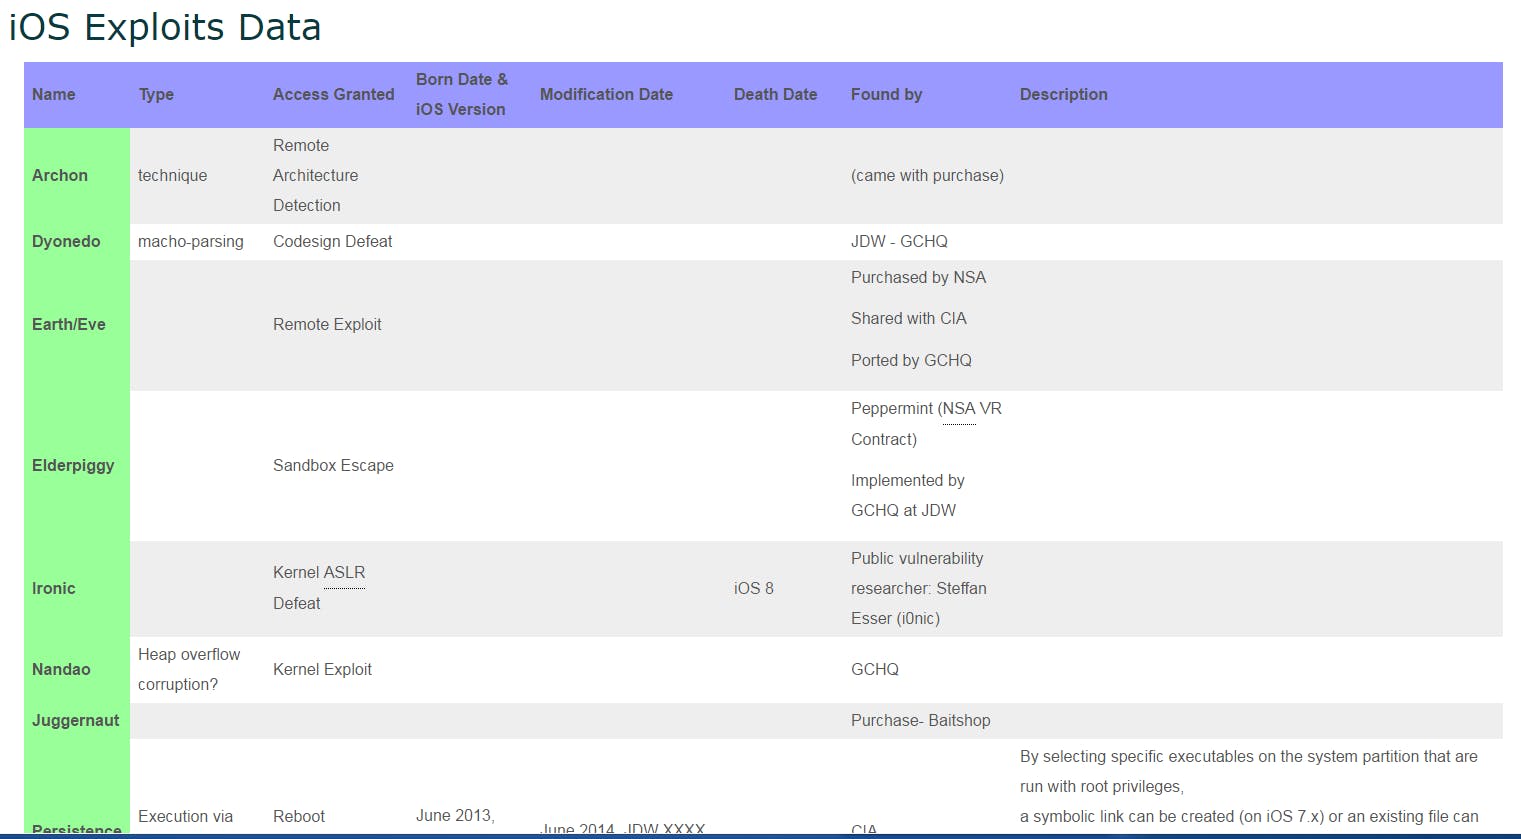The height and width of the screenshot is (839, 1521).
Task: Click the "Name" column header
Action: tap(54, 94)
